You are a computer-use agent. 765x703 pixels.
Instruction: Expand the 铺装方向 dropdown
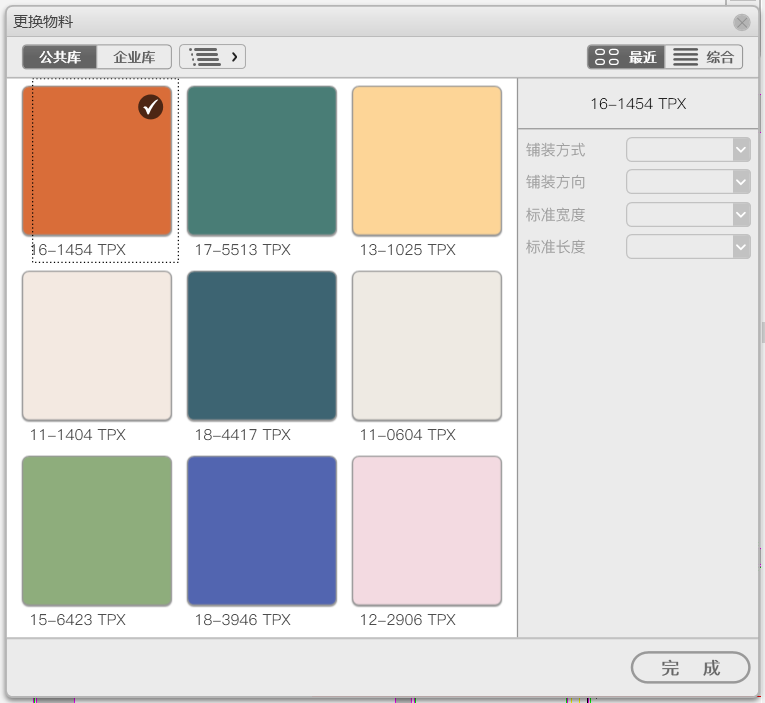(x=688, y=182)
